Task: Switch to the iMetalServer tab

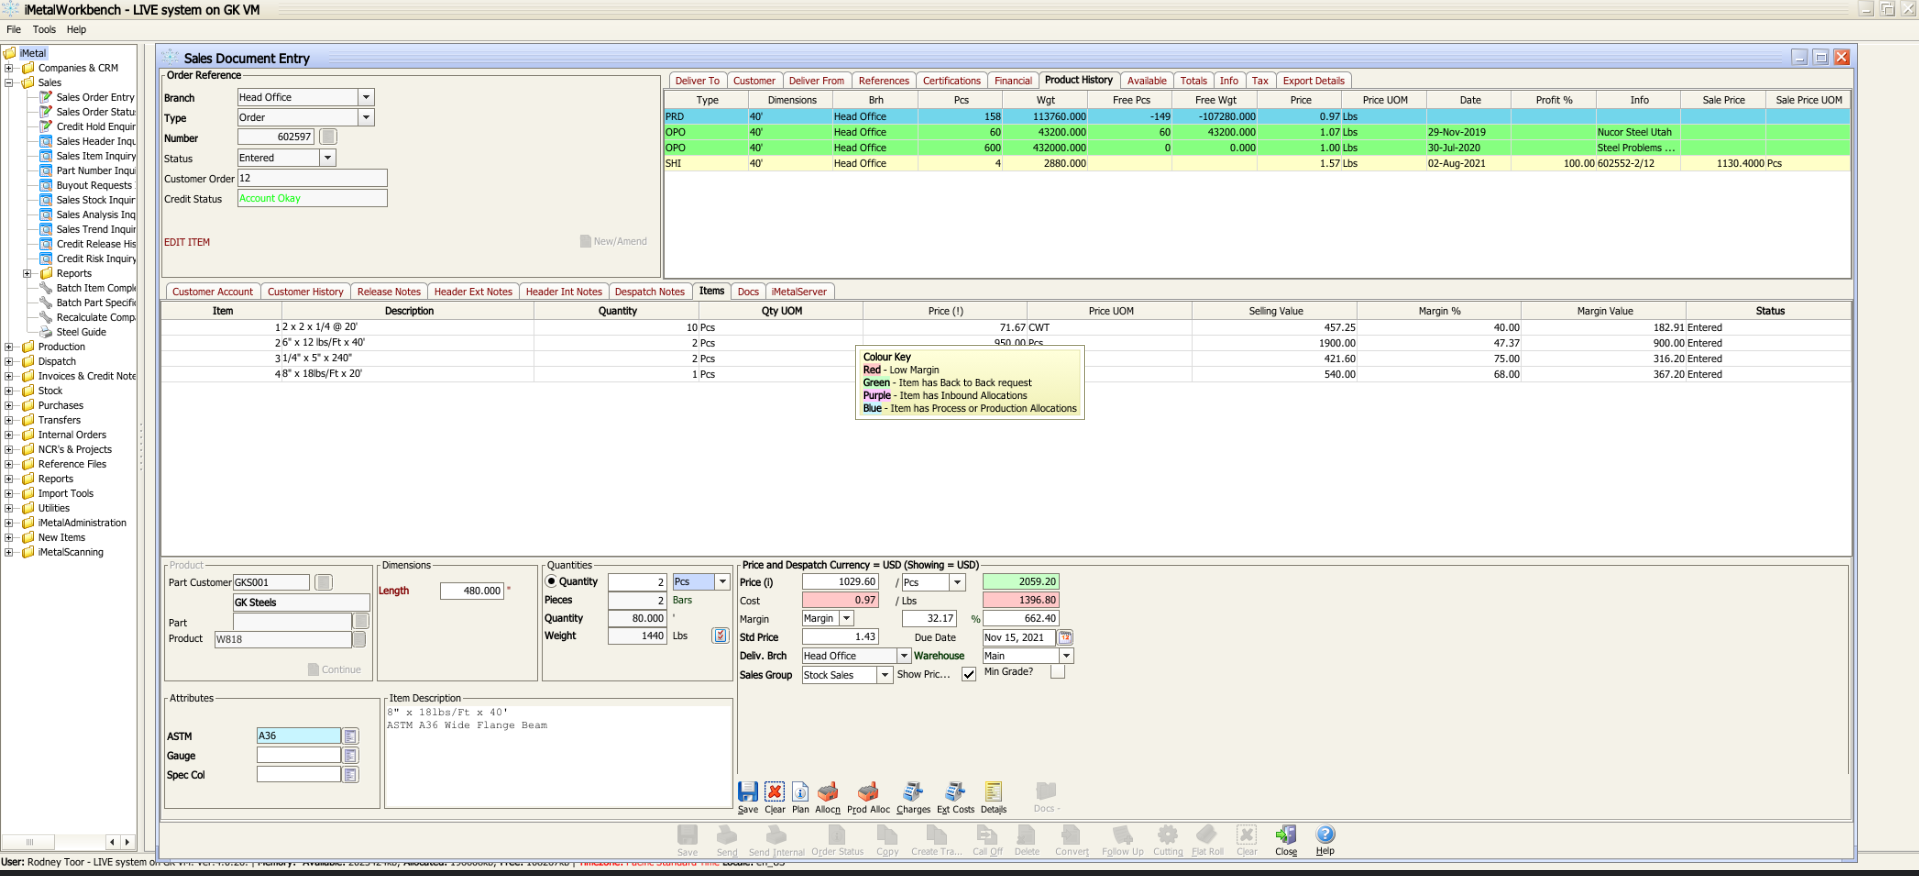Action: 799,292
